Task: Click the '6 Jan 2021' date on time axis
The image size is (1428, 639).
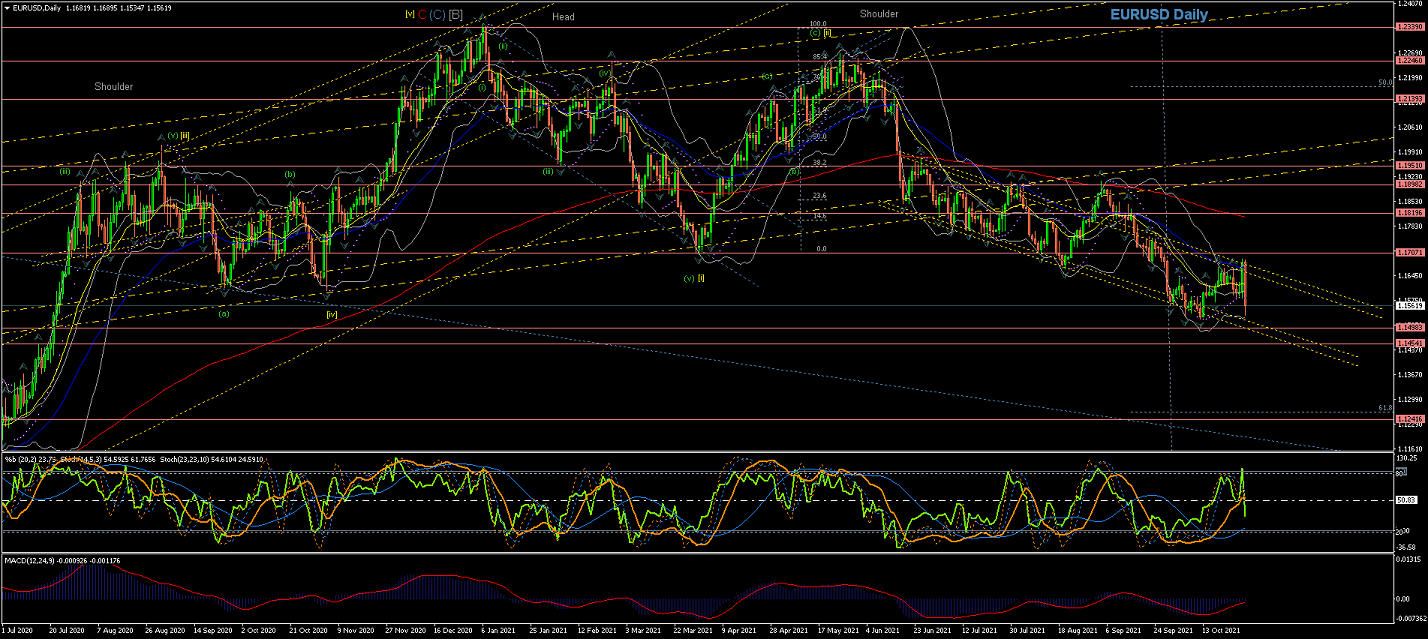Action: 499,632
